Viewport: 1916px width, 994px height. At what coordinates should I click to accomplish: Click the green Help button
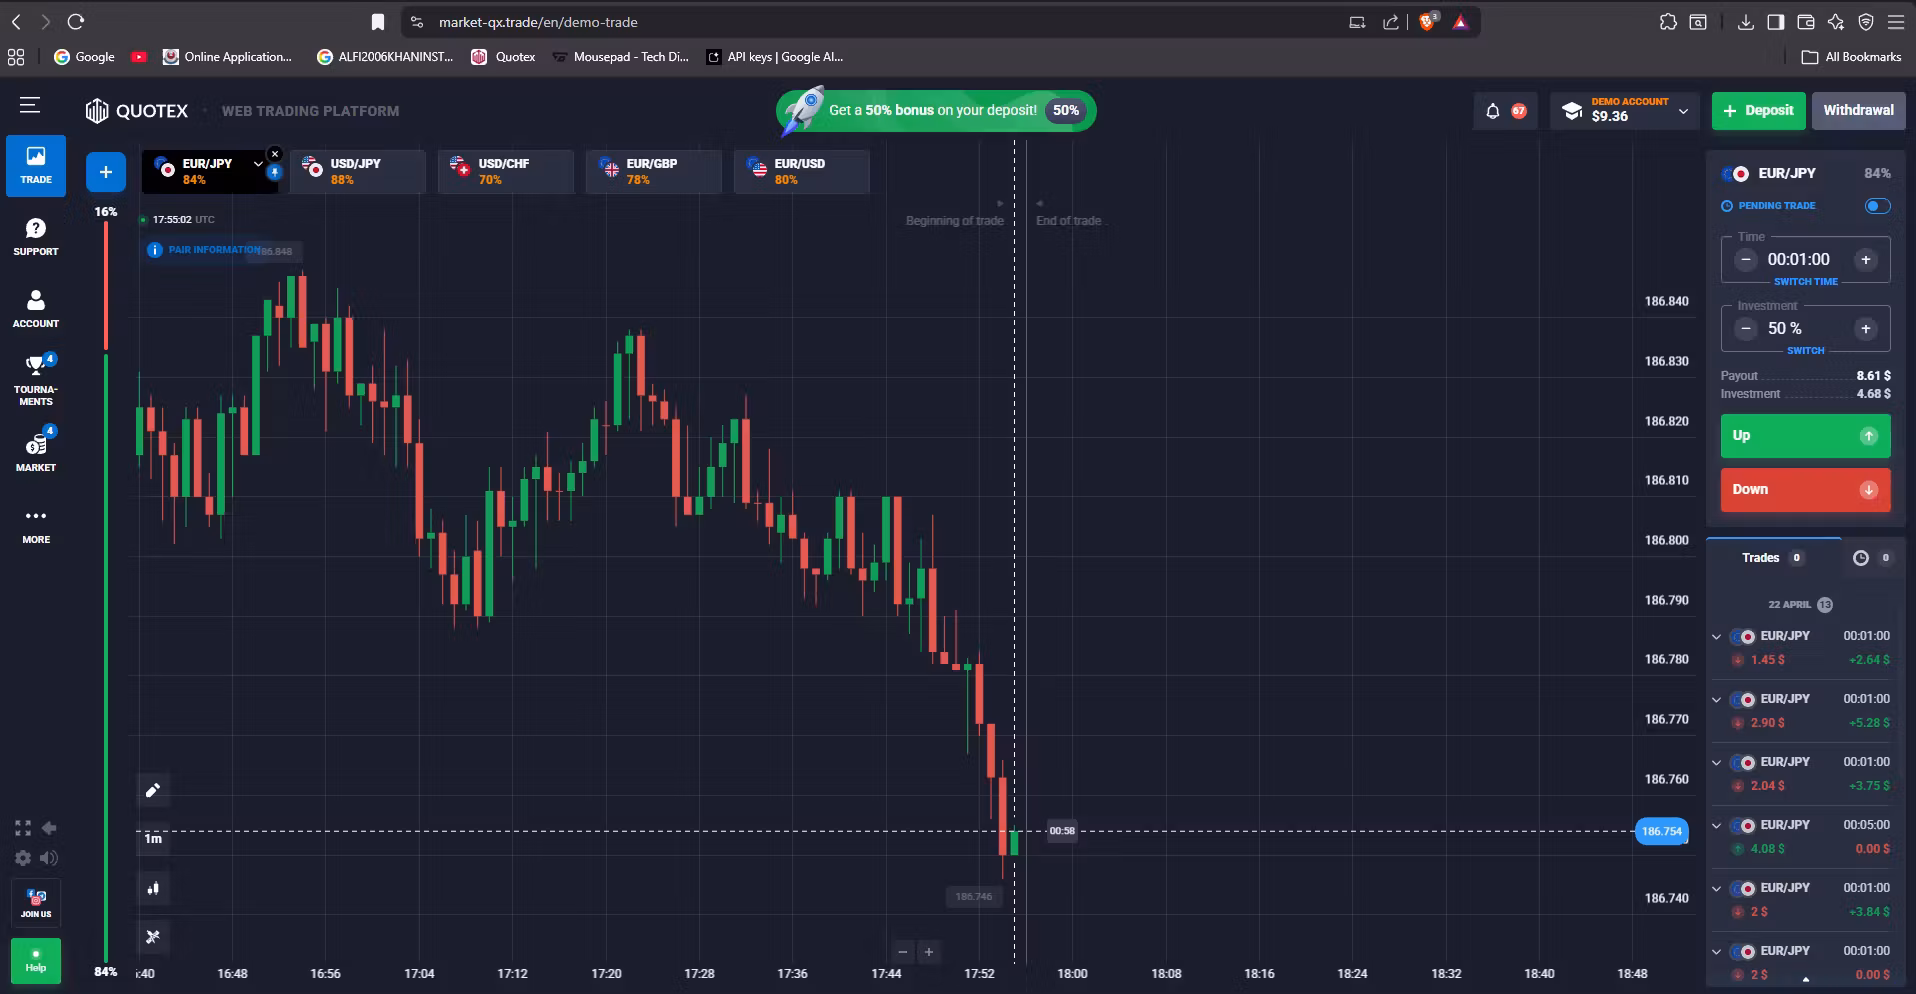pos(36,961)
